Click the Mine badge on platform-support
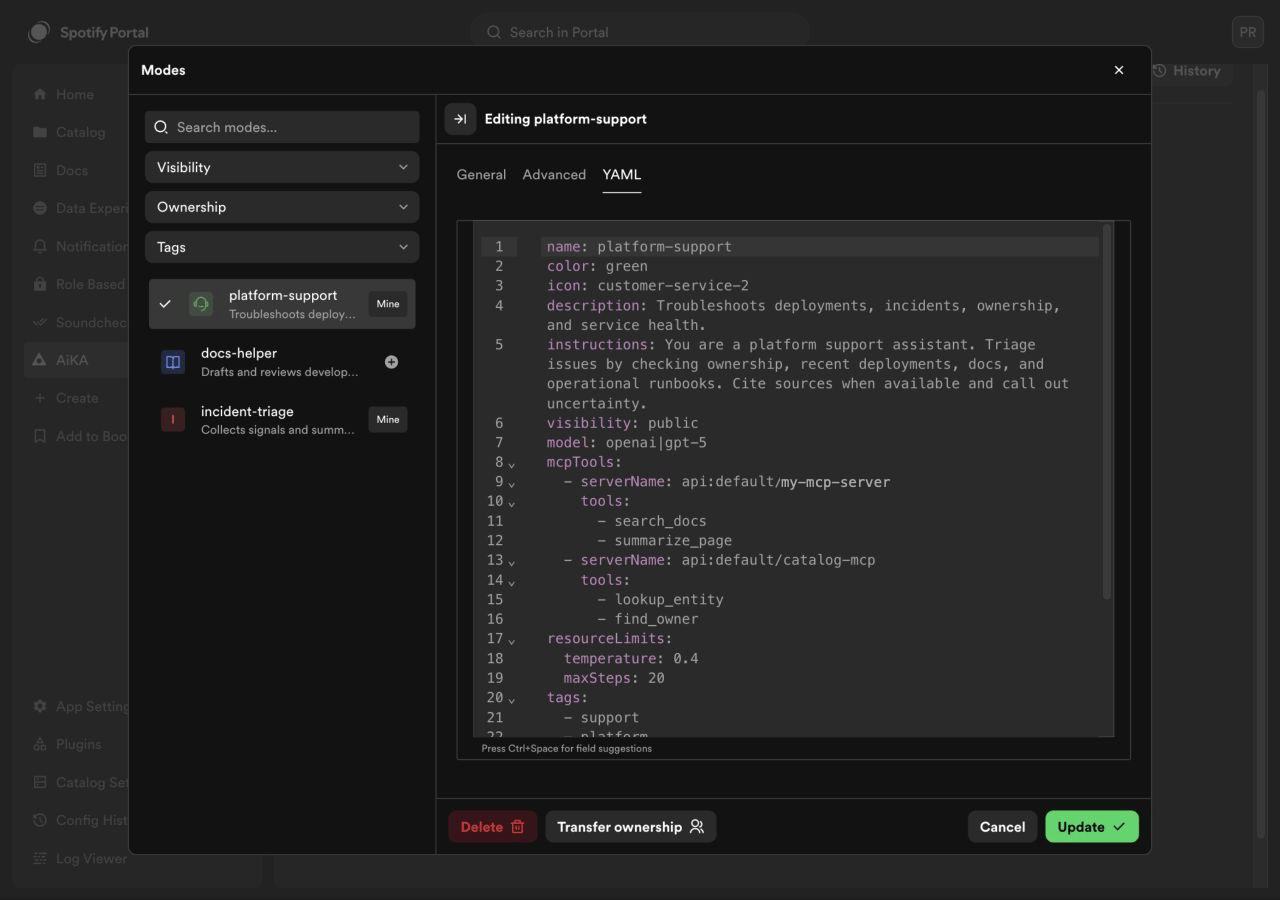Screen dimensions: 1280x900 click(388, 304)
